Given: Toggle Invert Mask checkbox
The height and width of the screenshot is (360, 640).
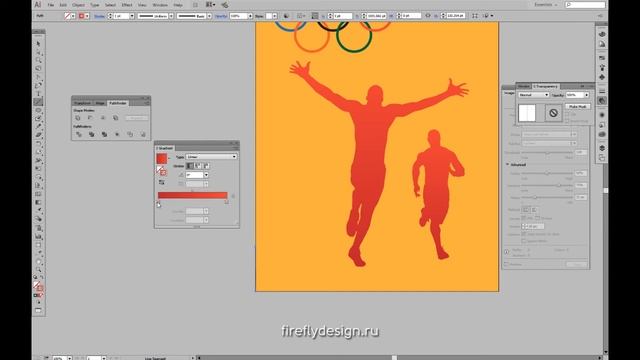Looking at the screenshot, I should coord(567,121).
